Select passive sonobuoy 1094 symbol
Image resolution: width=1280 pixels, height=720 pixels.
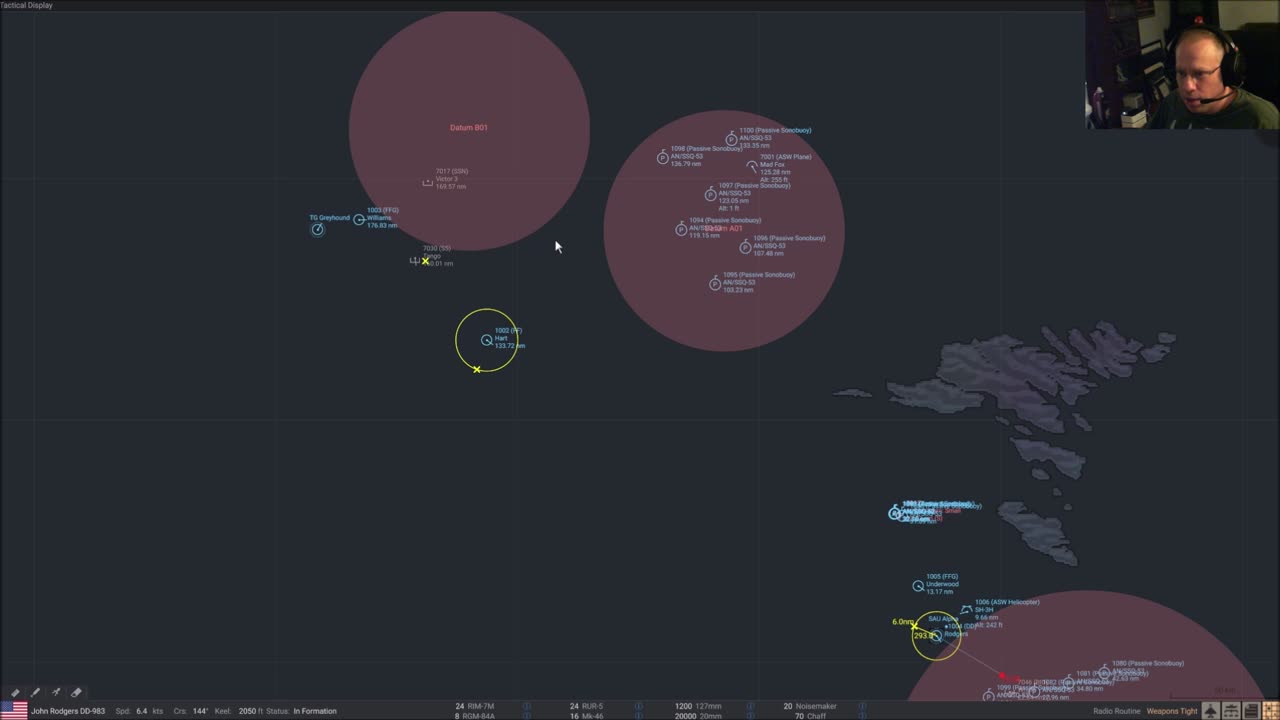(x=681, y=229)
